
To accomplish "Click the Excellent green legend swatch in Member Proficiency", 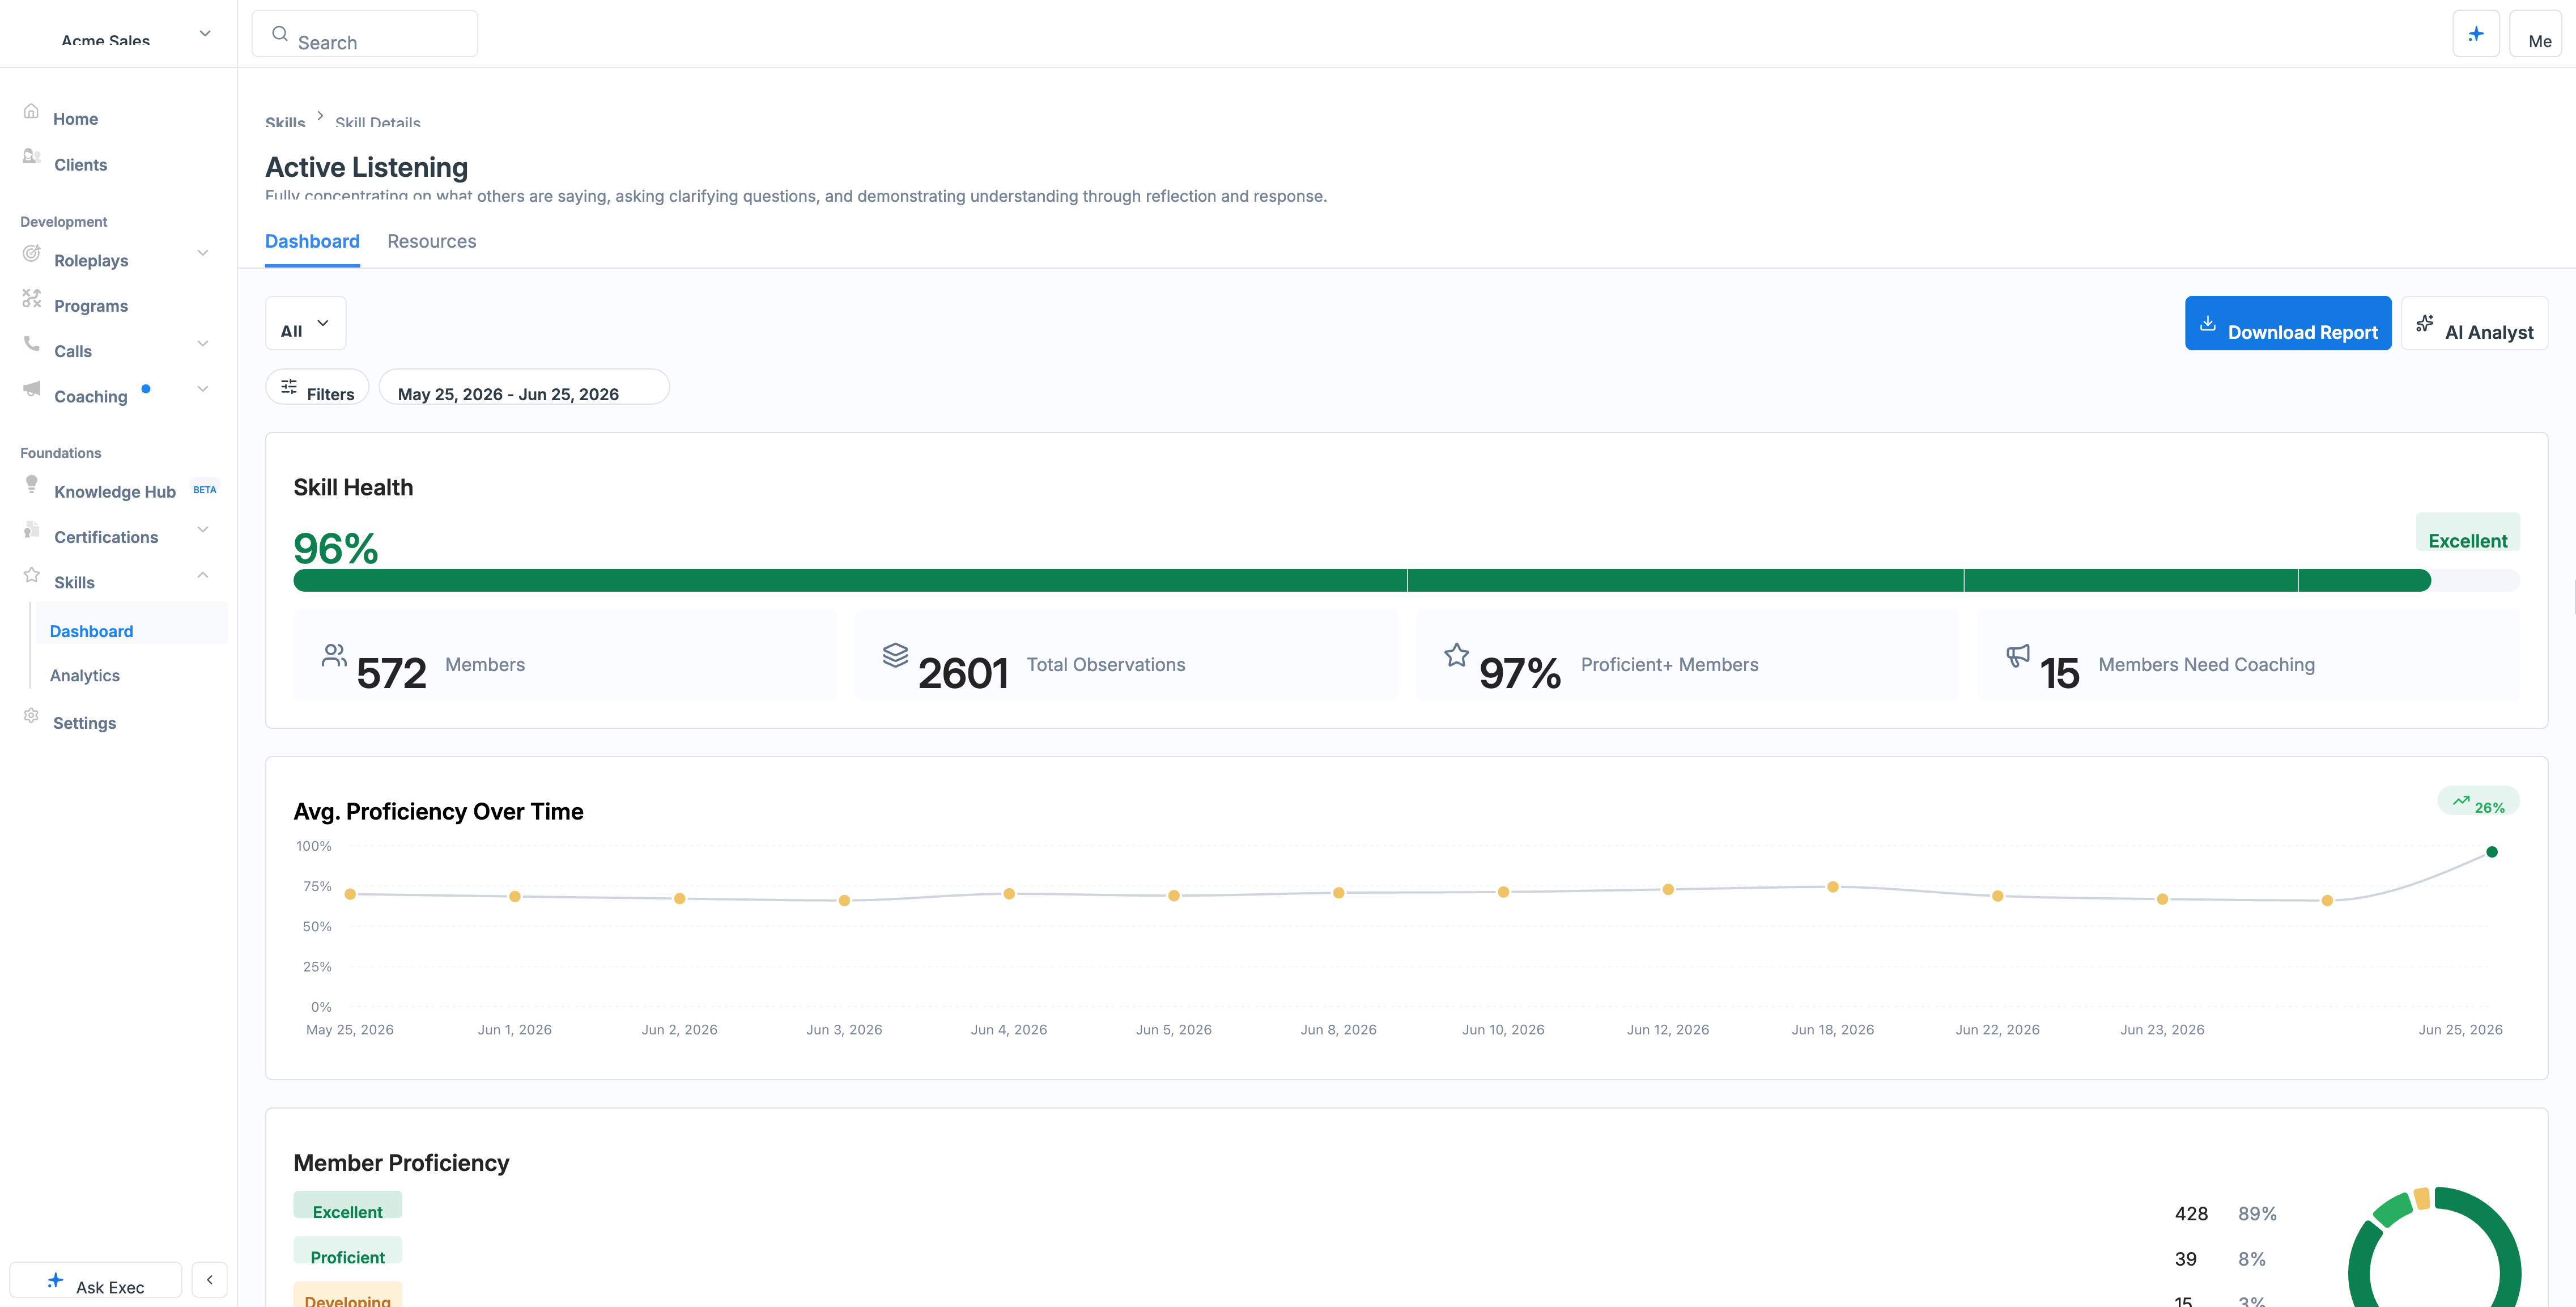I will click(347, 1204).
